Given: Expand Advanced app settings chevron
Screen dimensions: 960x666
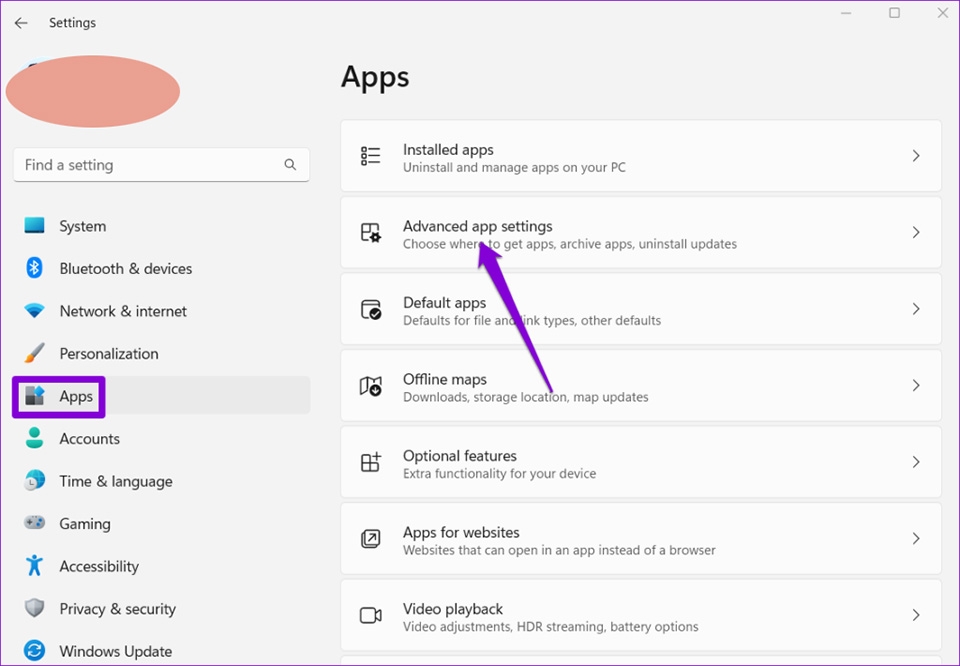Looking at the screenshot, I should (x=916, y=233).
